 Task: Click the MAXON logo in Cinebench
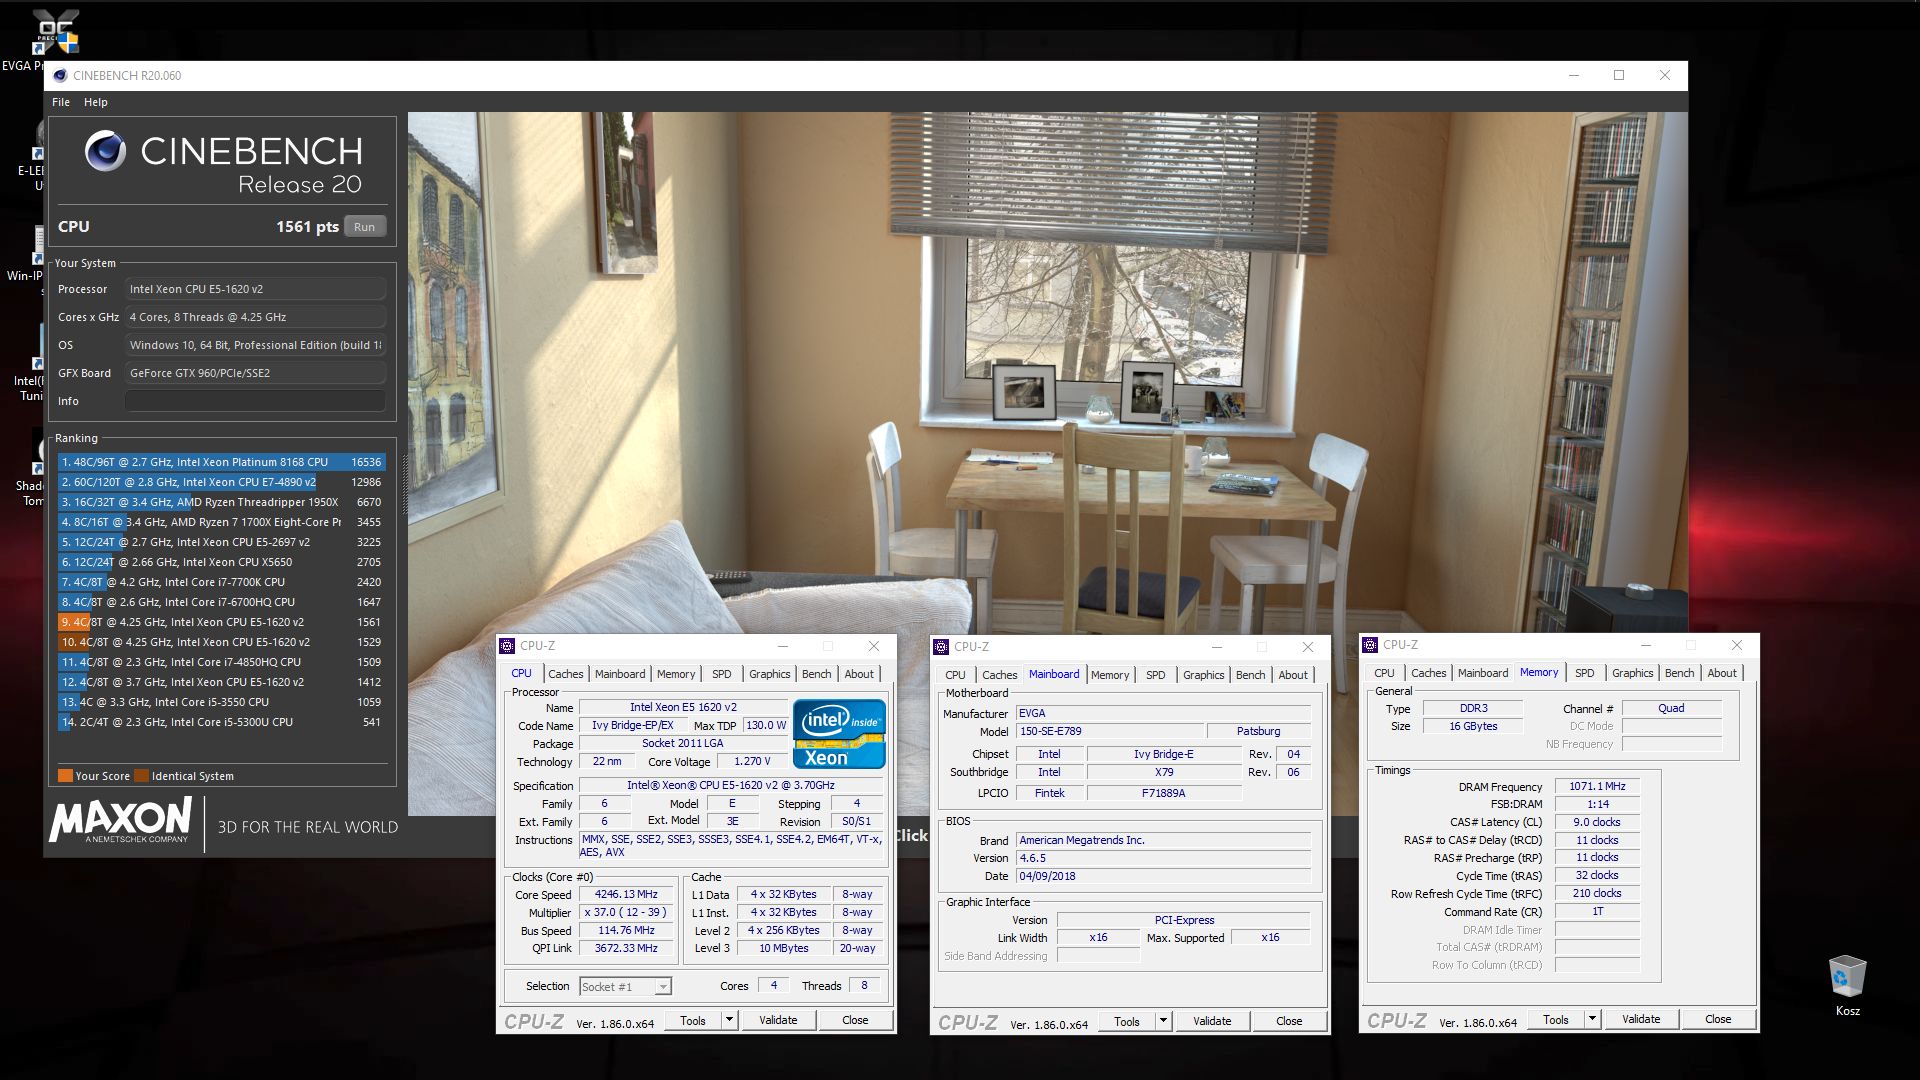120,821
